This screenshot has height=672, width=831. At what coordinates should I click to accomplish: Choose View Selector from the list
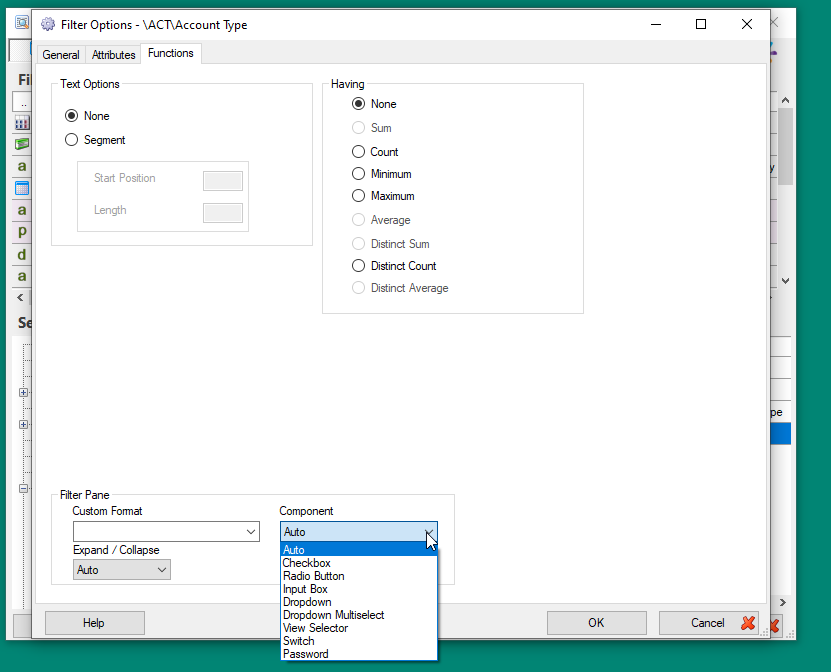tap(359, 628)
